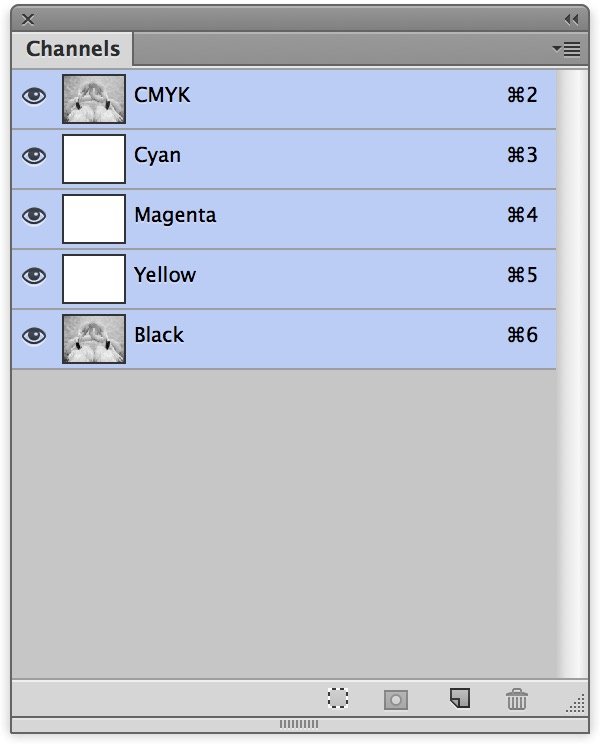Screen dimensions: 600x748
Task: Hide the Magenta channel
Action: point(34,216)
